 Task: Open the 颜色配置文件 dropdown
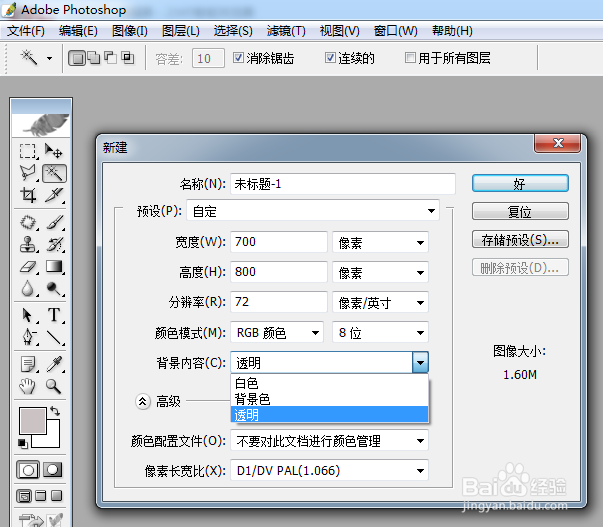click(x=330, y=440)
